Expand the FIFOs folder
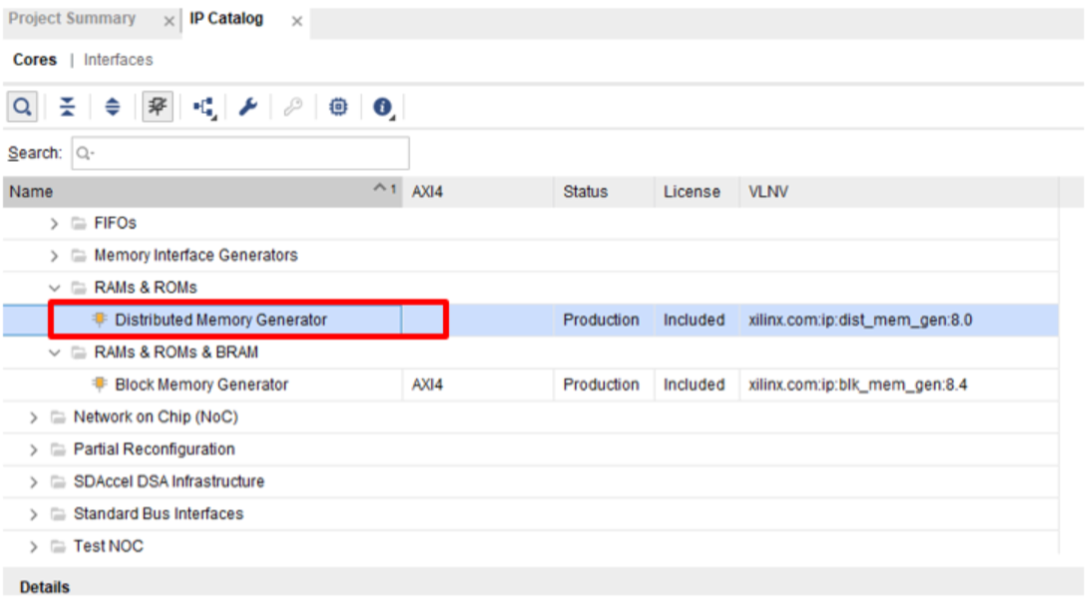 pos(55,223)
